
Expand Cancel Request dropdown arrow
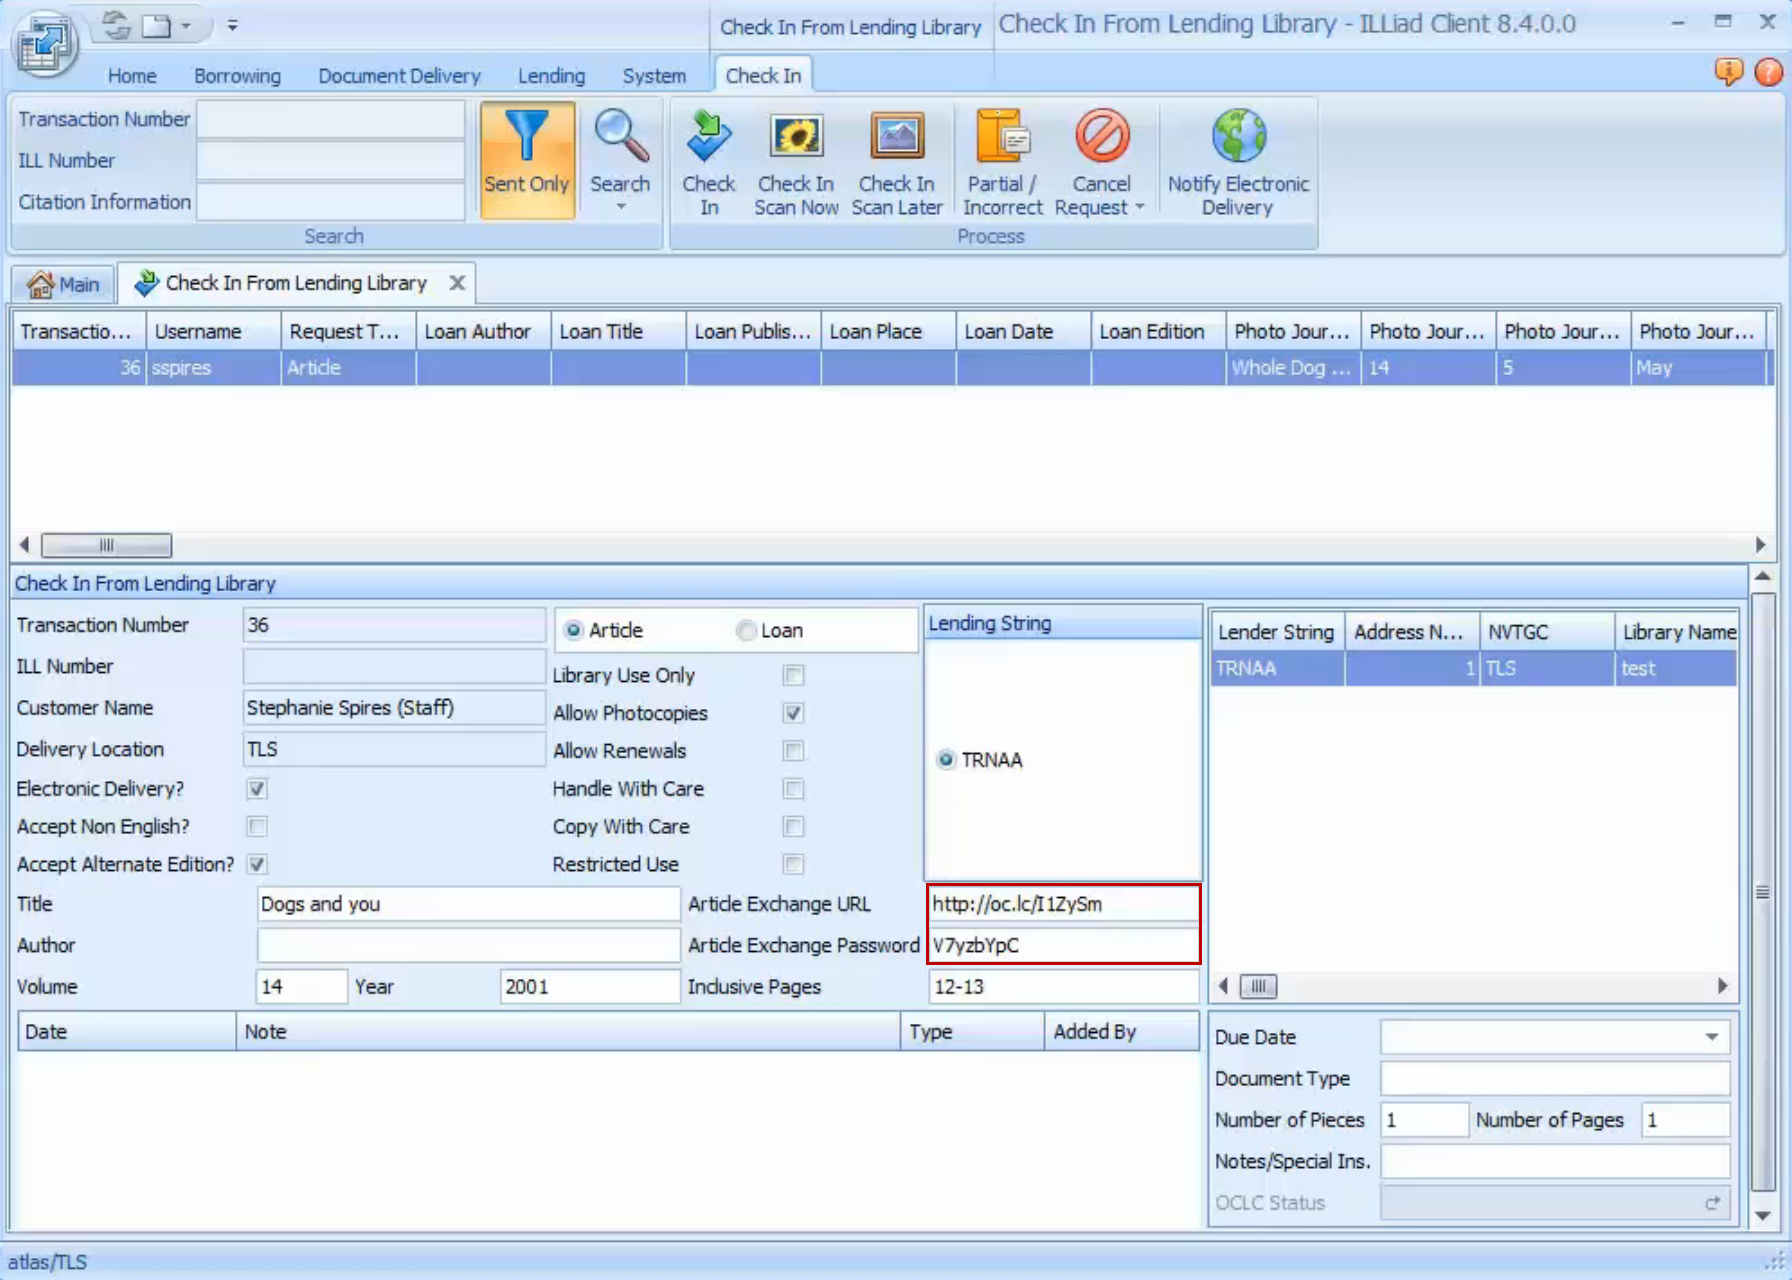[x=1140, y=207]
